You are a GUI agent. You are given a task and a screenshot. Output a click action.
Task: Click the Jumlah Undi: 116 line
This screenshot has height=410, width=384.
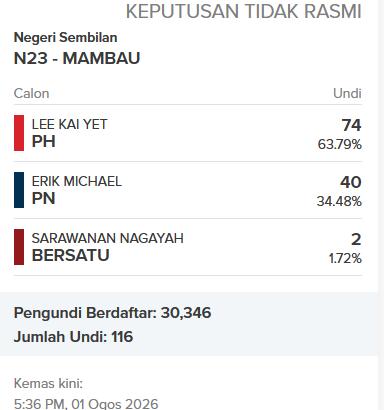73,337
